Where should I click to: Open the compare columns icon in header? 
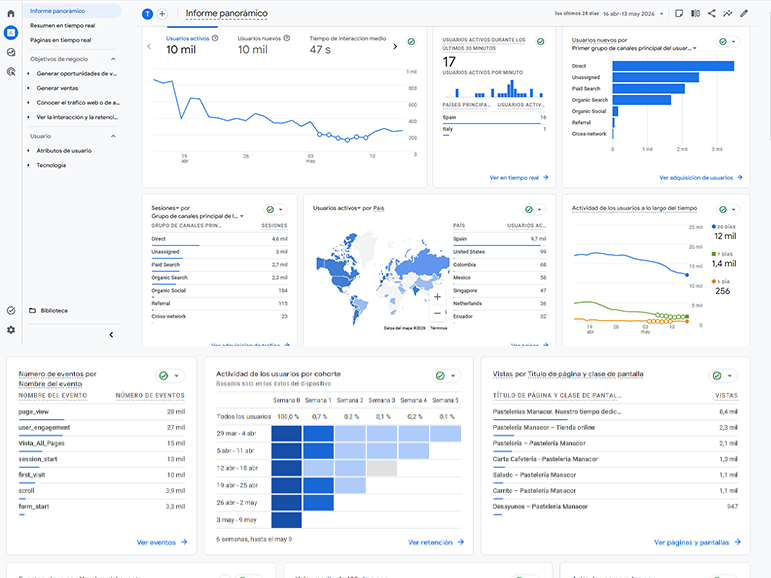coord(695,13)
